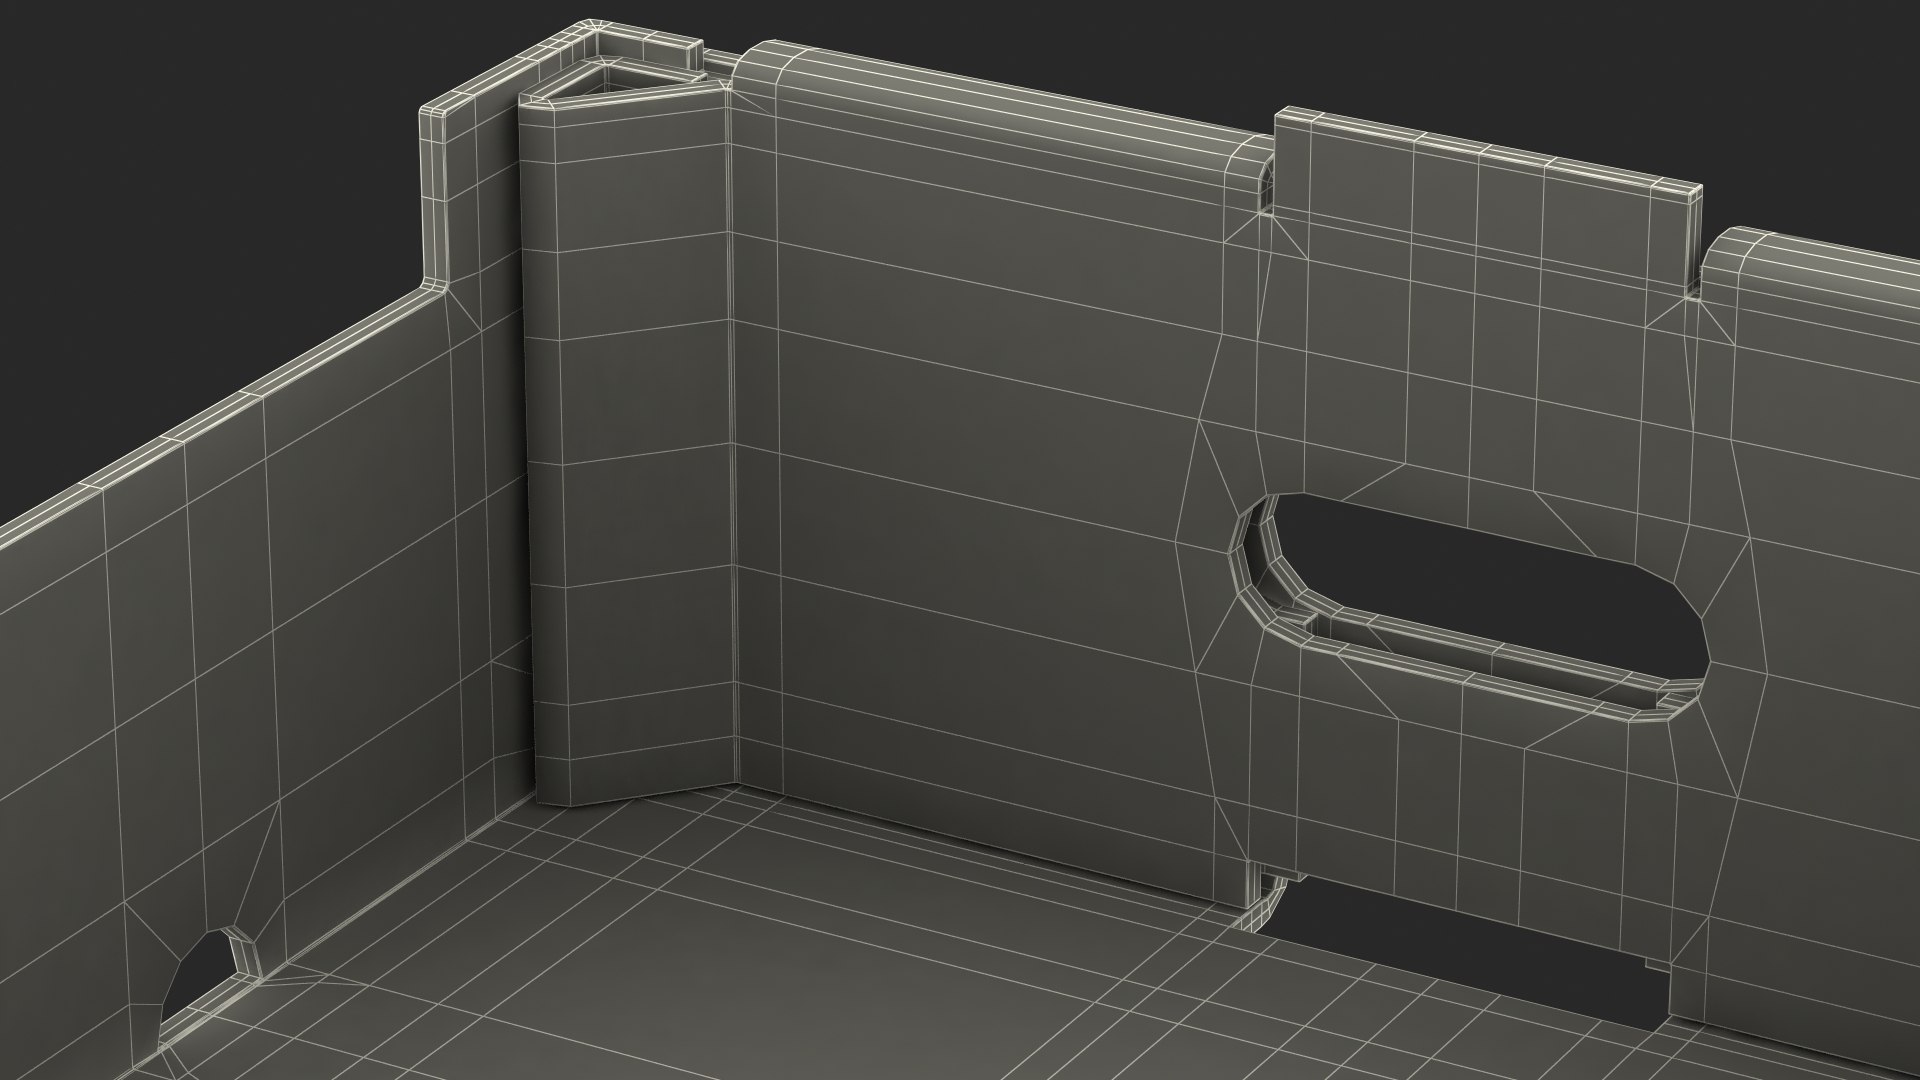The width and height of the screenshot is (1920, 1080).
Task: Click the notch gap left of raised tab
Action: (1265, 190)
